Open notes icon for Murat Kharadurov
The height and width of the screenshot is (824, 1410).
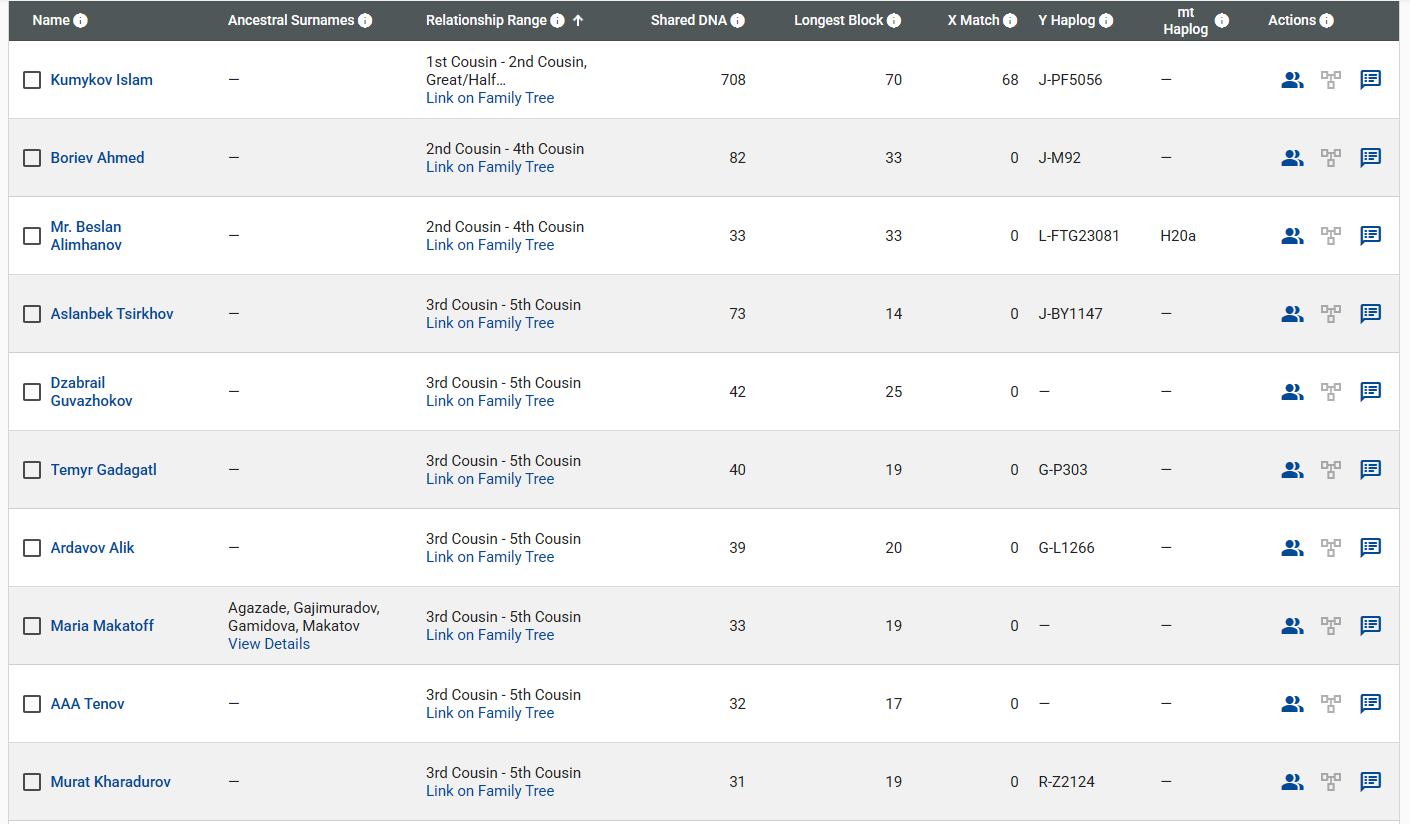[1371, 781]
